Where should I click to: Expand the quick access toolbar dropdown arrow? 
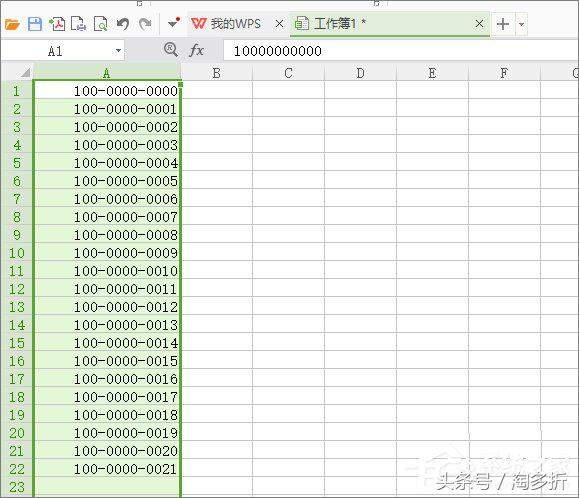[174, 23]
